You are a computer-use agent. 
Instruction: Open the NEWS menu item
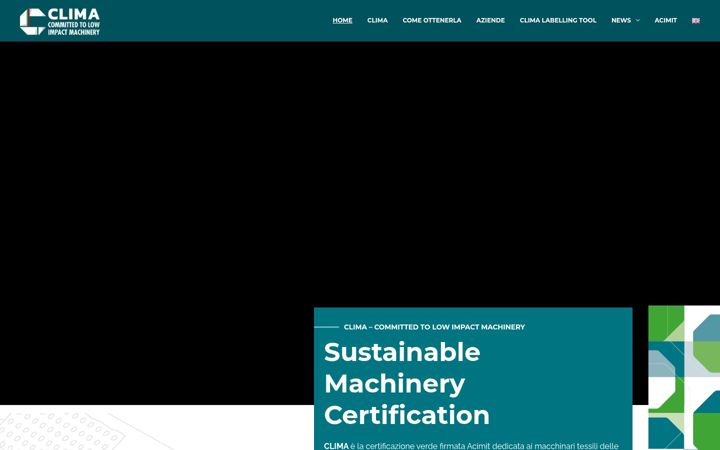pos(621,20)
